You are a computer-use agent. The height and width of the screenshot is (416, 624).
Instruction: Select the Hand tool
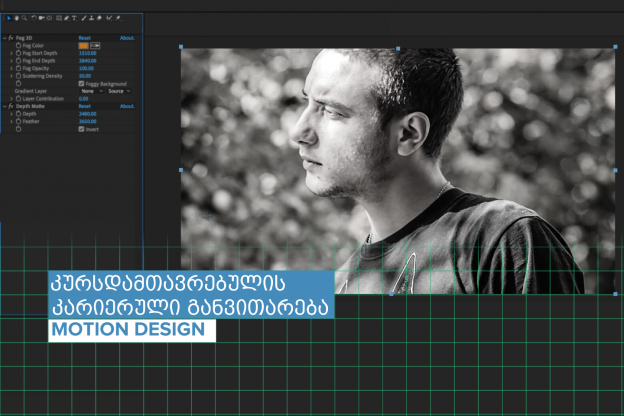point(16,18)
